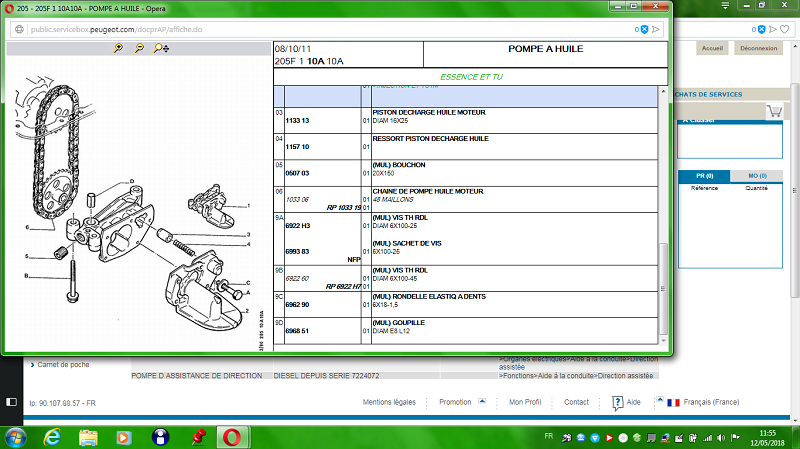The height and width of the screenshot is (449, 800).
Task: Expand the Promotion up-arrow menu
Action: click(x=482, y=401)
